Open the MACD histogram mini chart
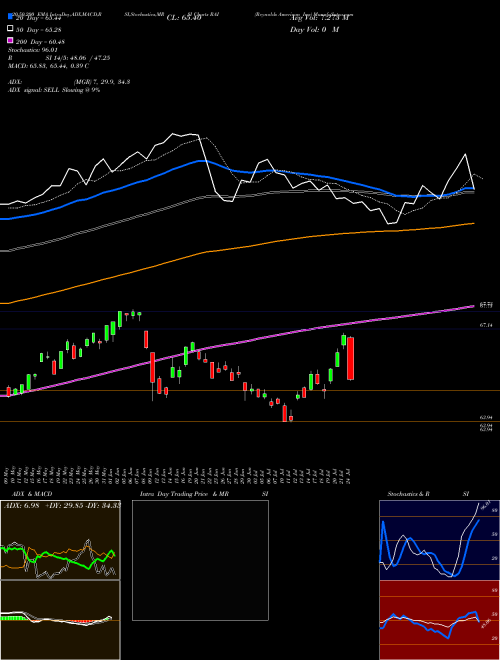Image resolution: width=500 pixels, height=660 pixels. (x=60, y=620)
